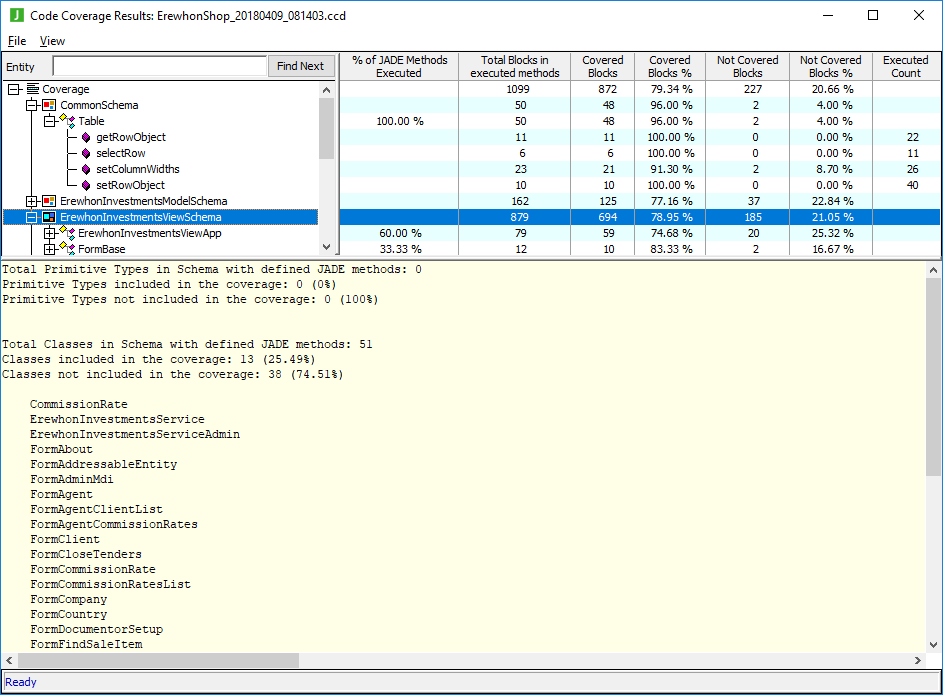
Task: Select the Table tree item
Action: point(91,121)
